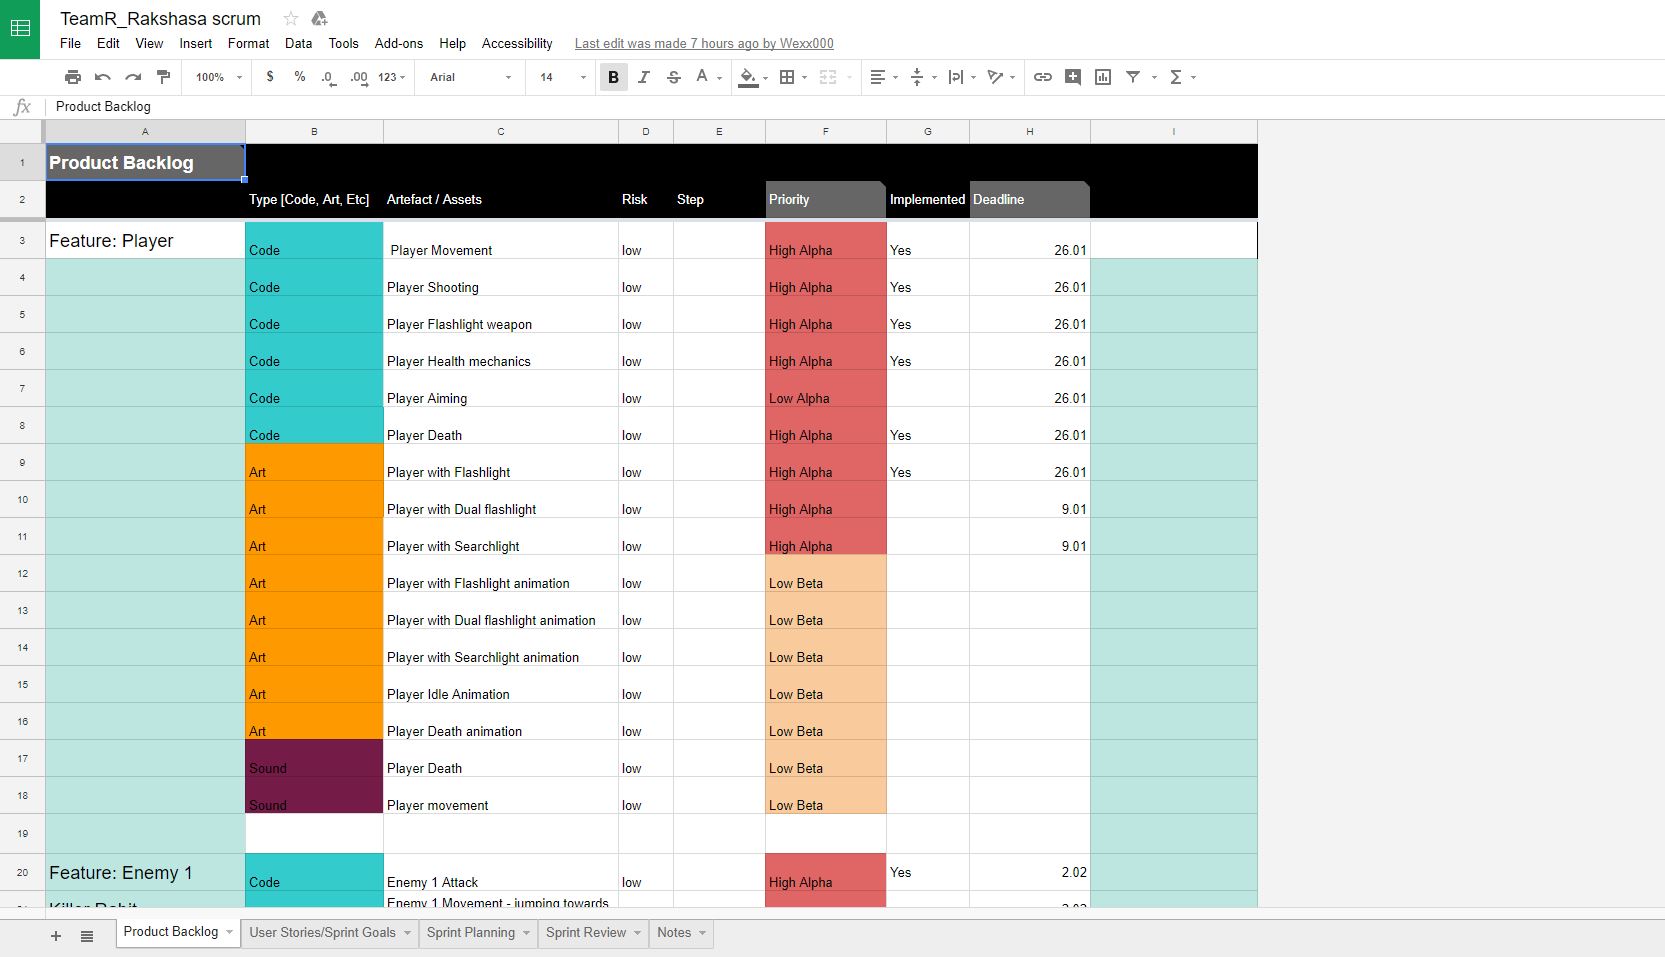Open the zoom level dropdown

(219, 77)
